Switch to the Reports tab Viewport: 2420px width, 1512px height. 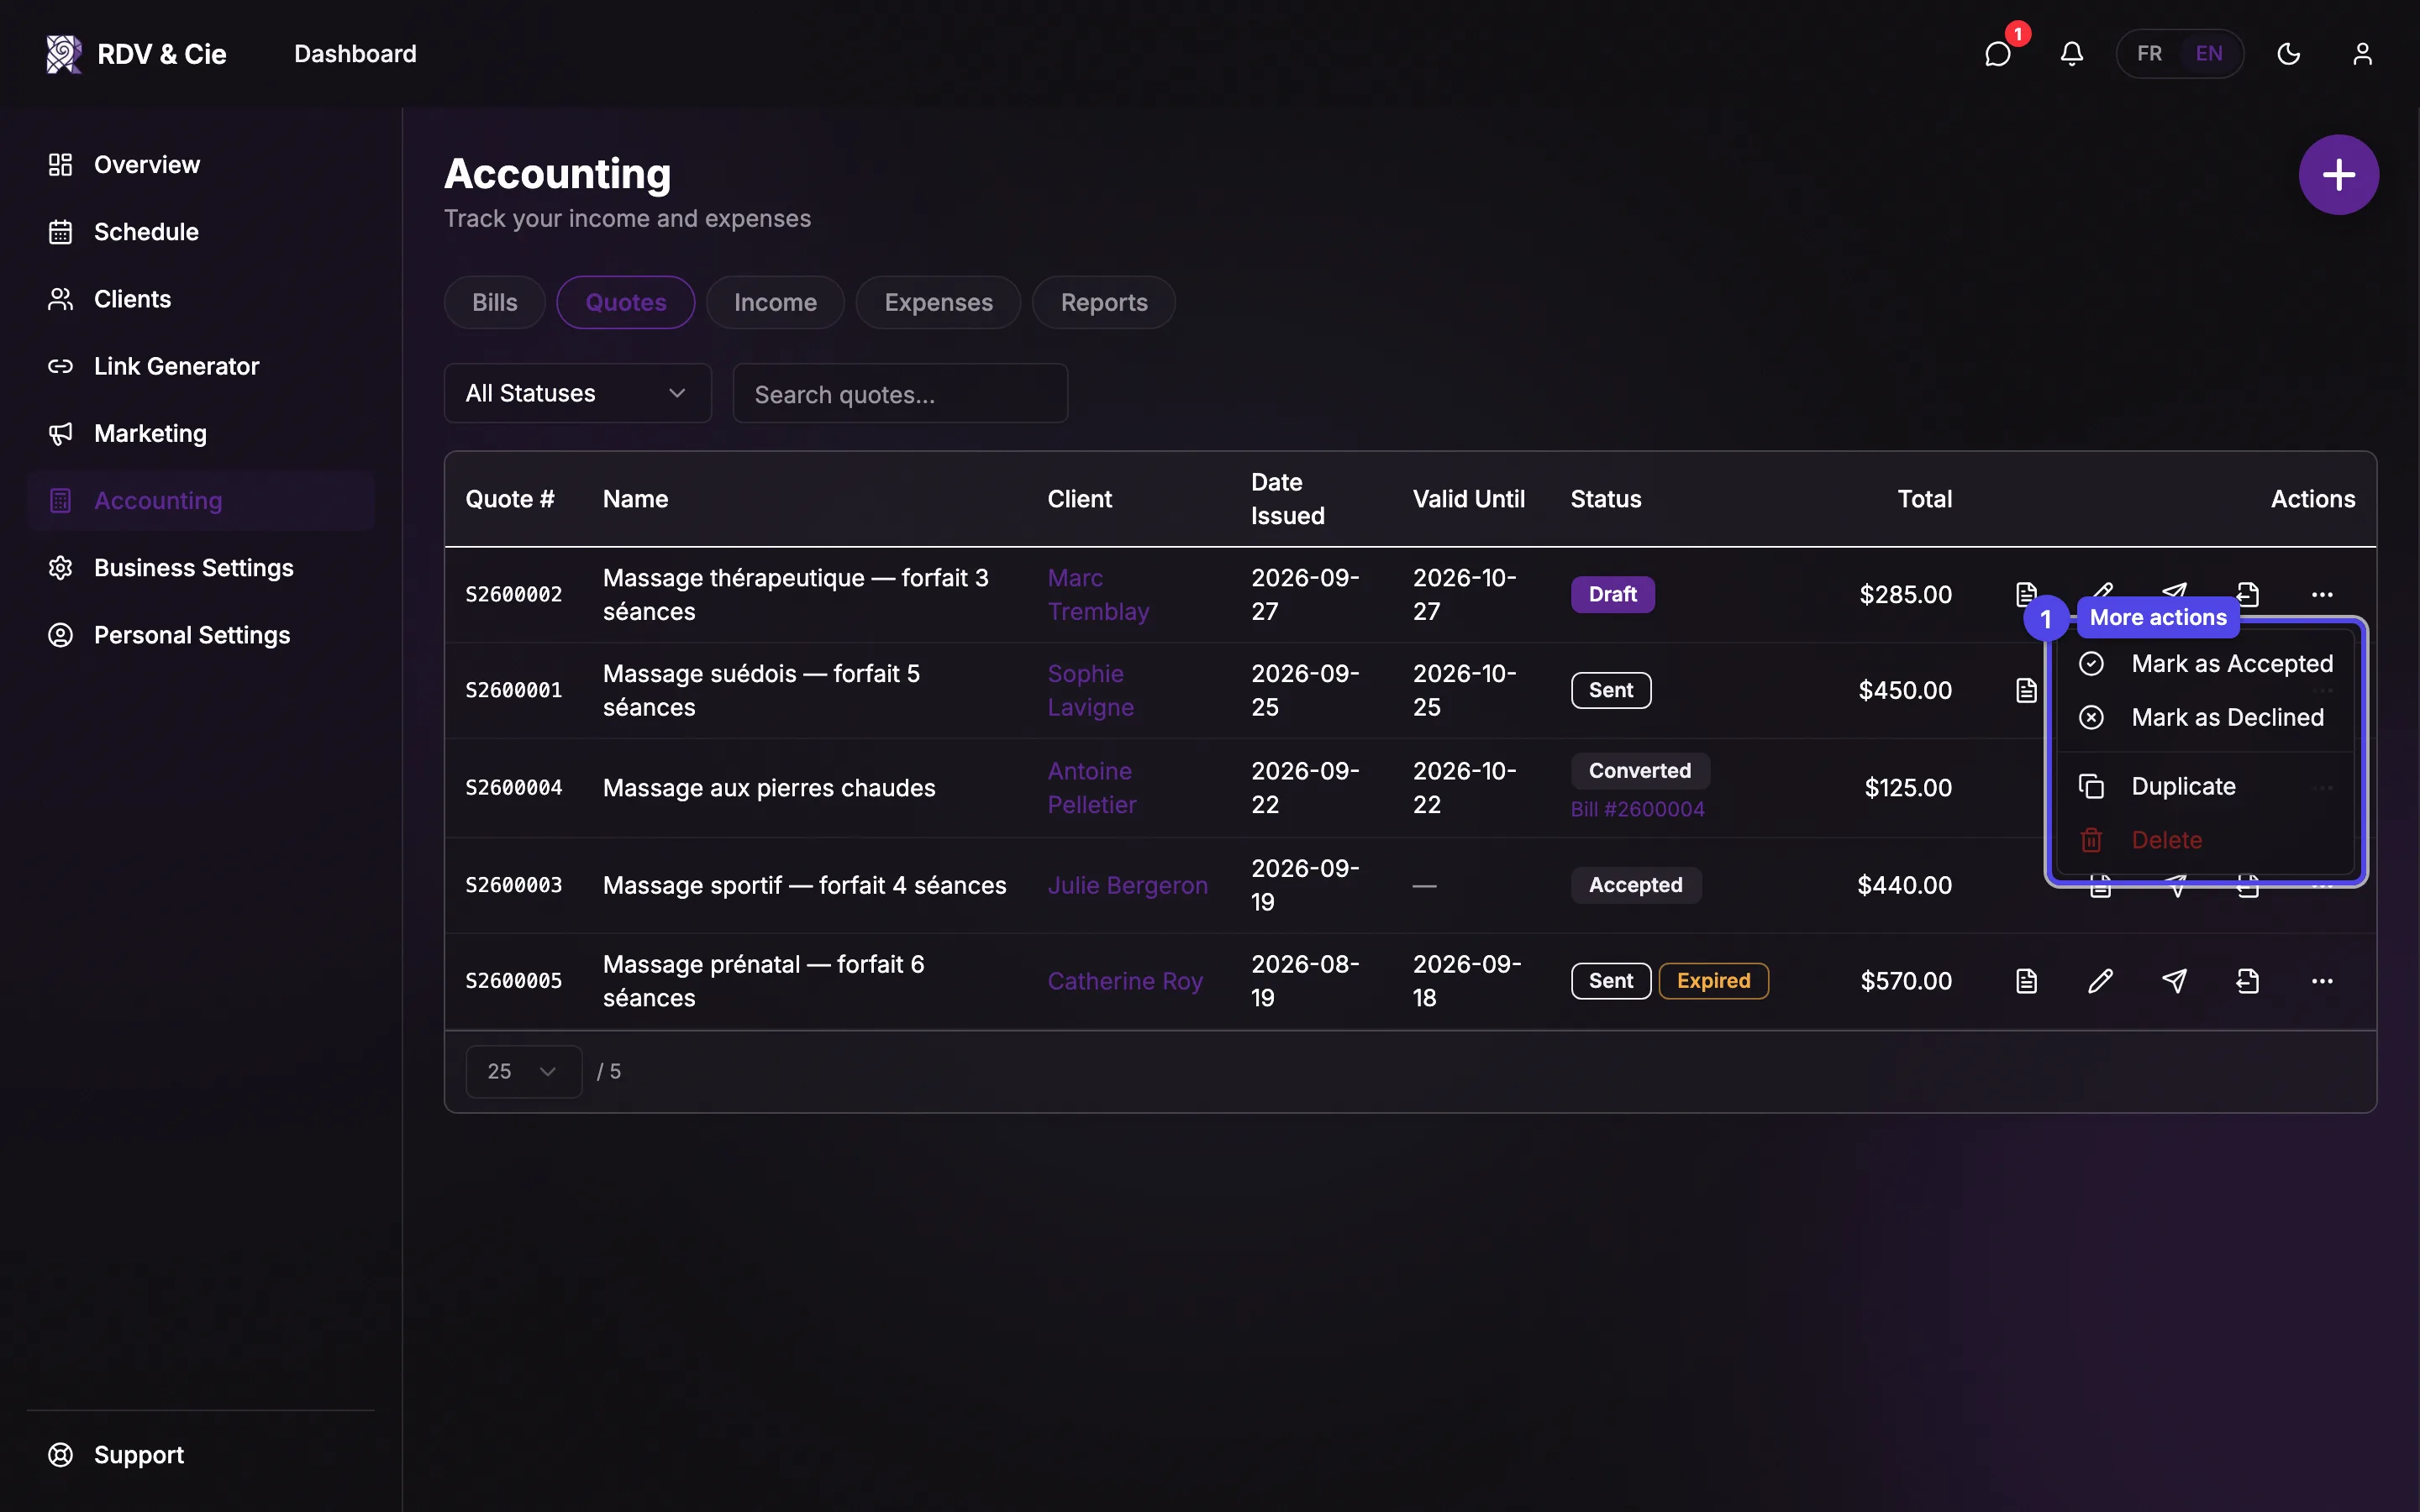click(1104, 302)
